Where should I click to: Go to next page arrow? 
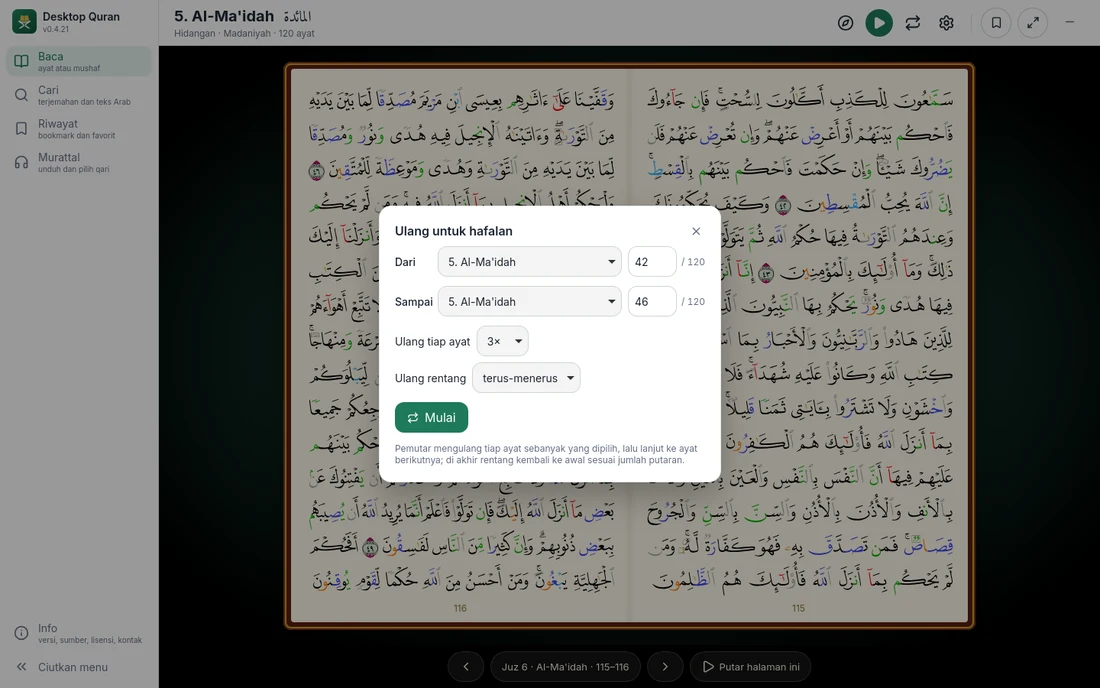tap(665, 666)
